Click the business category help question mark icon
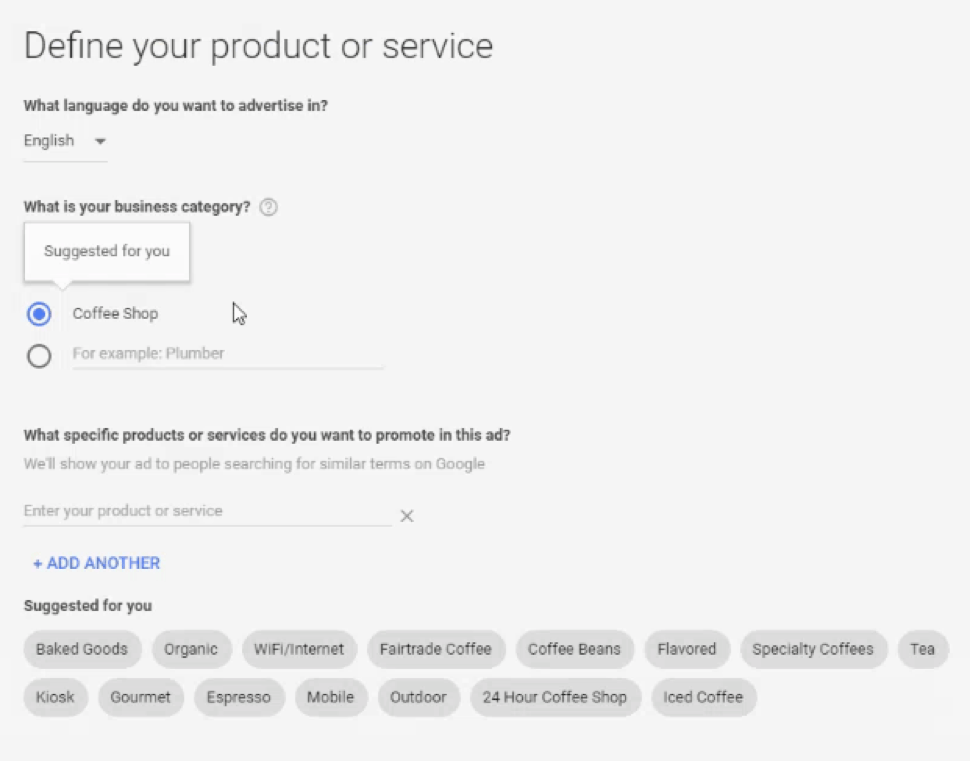 tap(268, 208)
